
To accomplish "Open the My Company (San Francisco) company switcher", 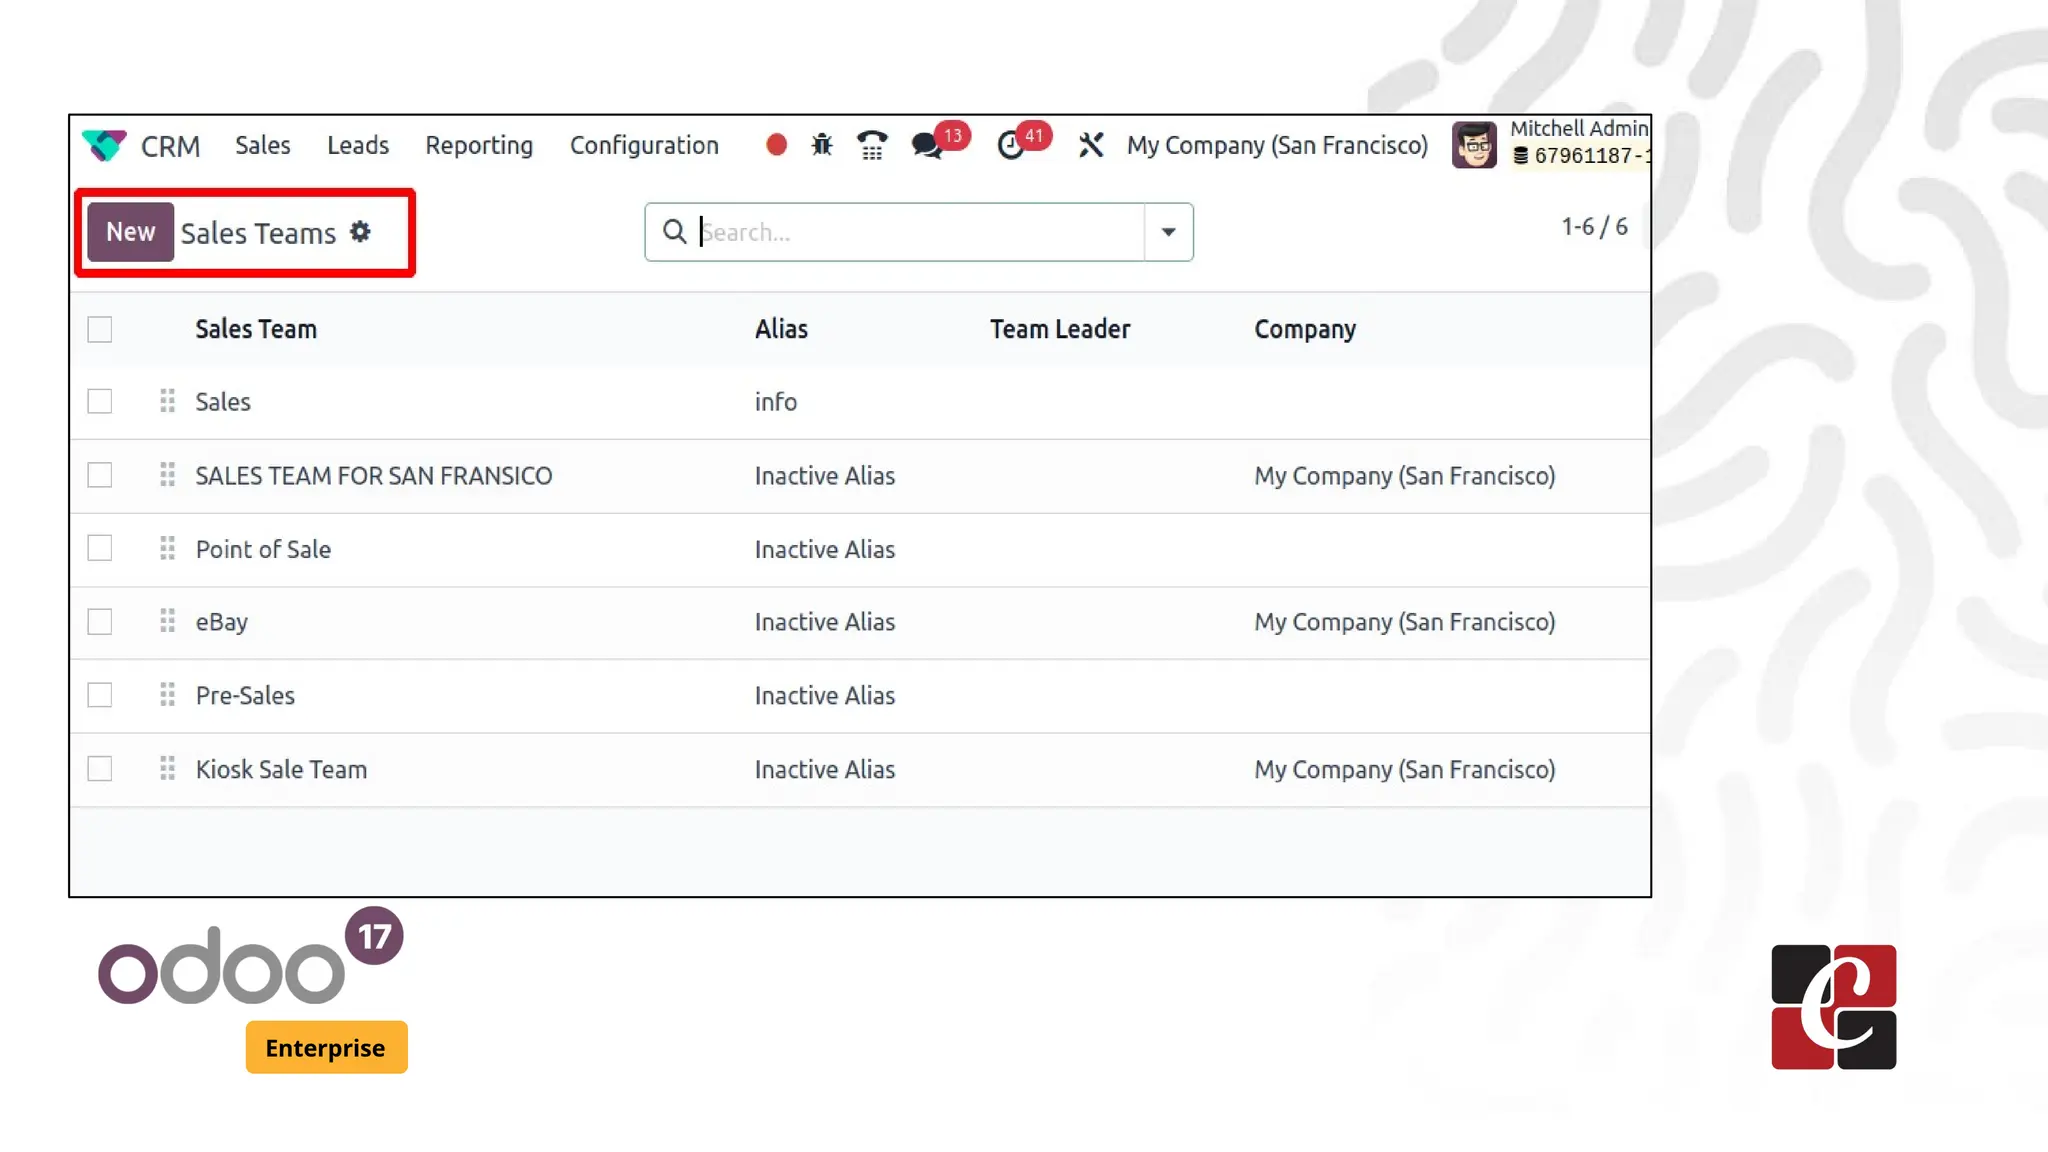I will click(1277, 146).
